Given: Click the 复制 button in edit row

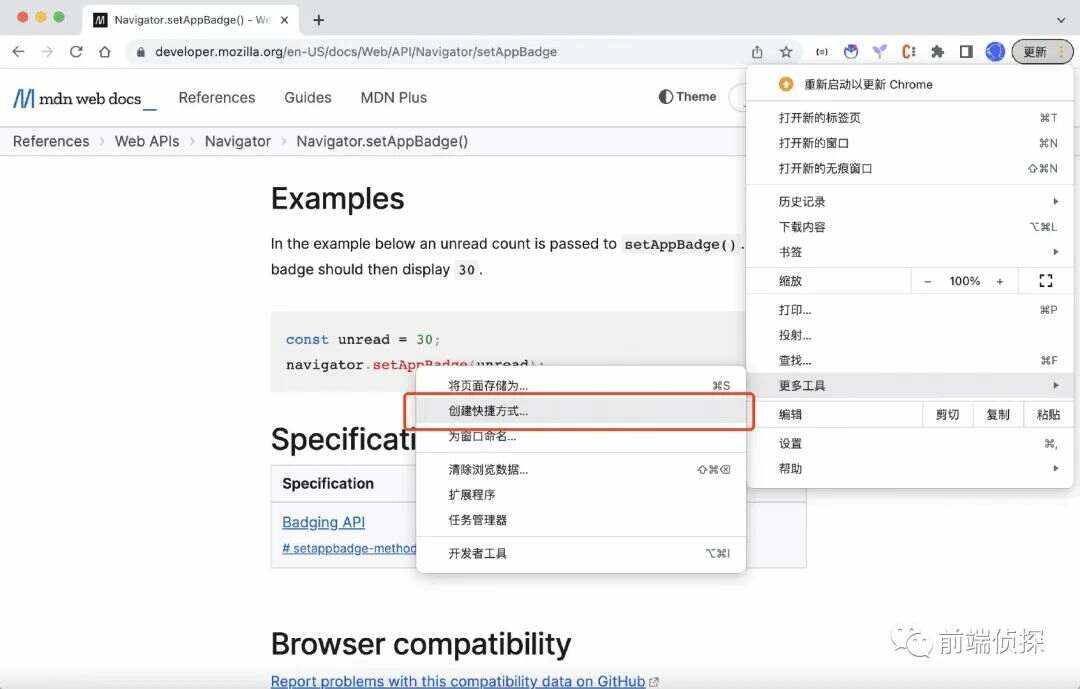Looking at the screenshot, I should coord(997,414).
